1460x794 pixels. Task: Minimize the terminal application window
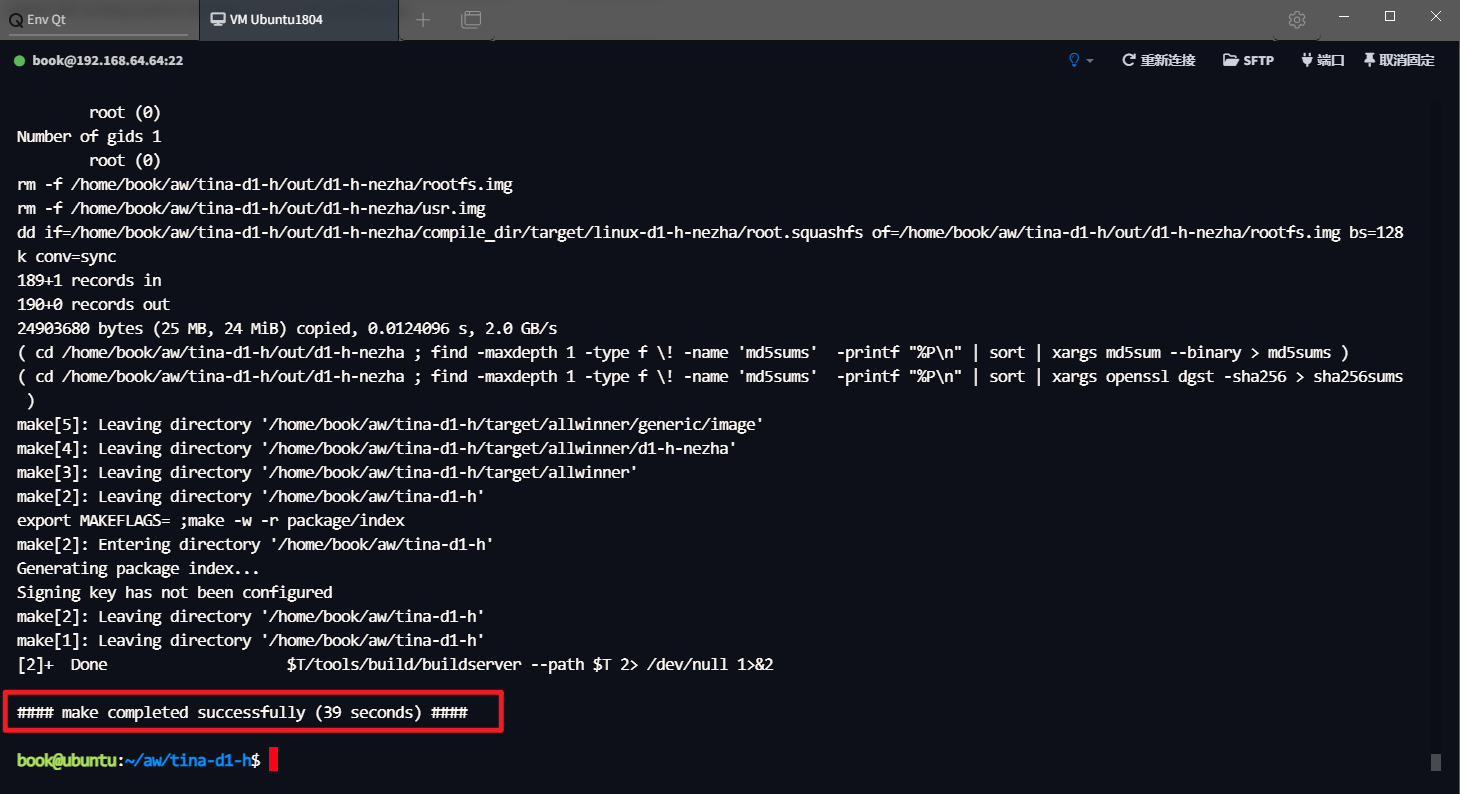pyautogui.click(x=1346, y=17)
